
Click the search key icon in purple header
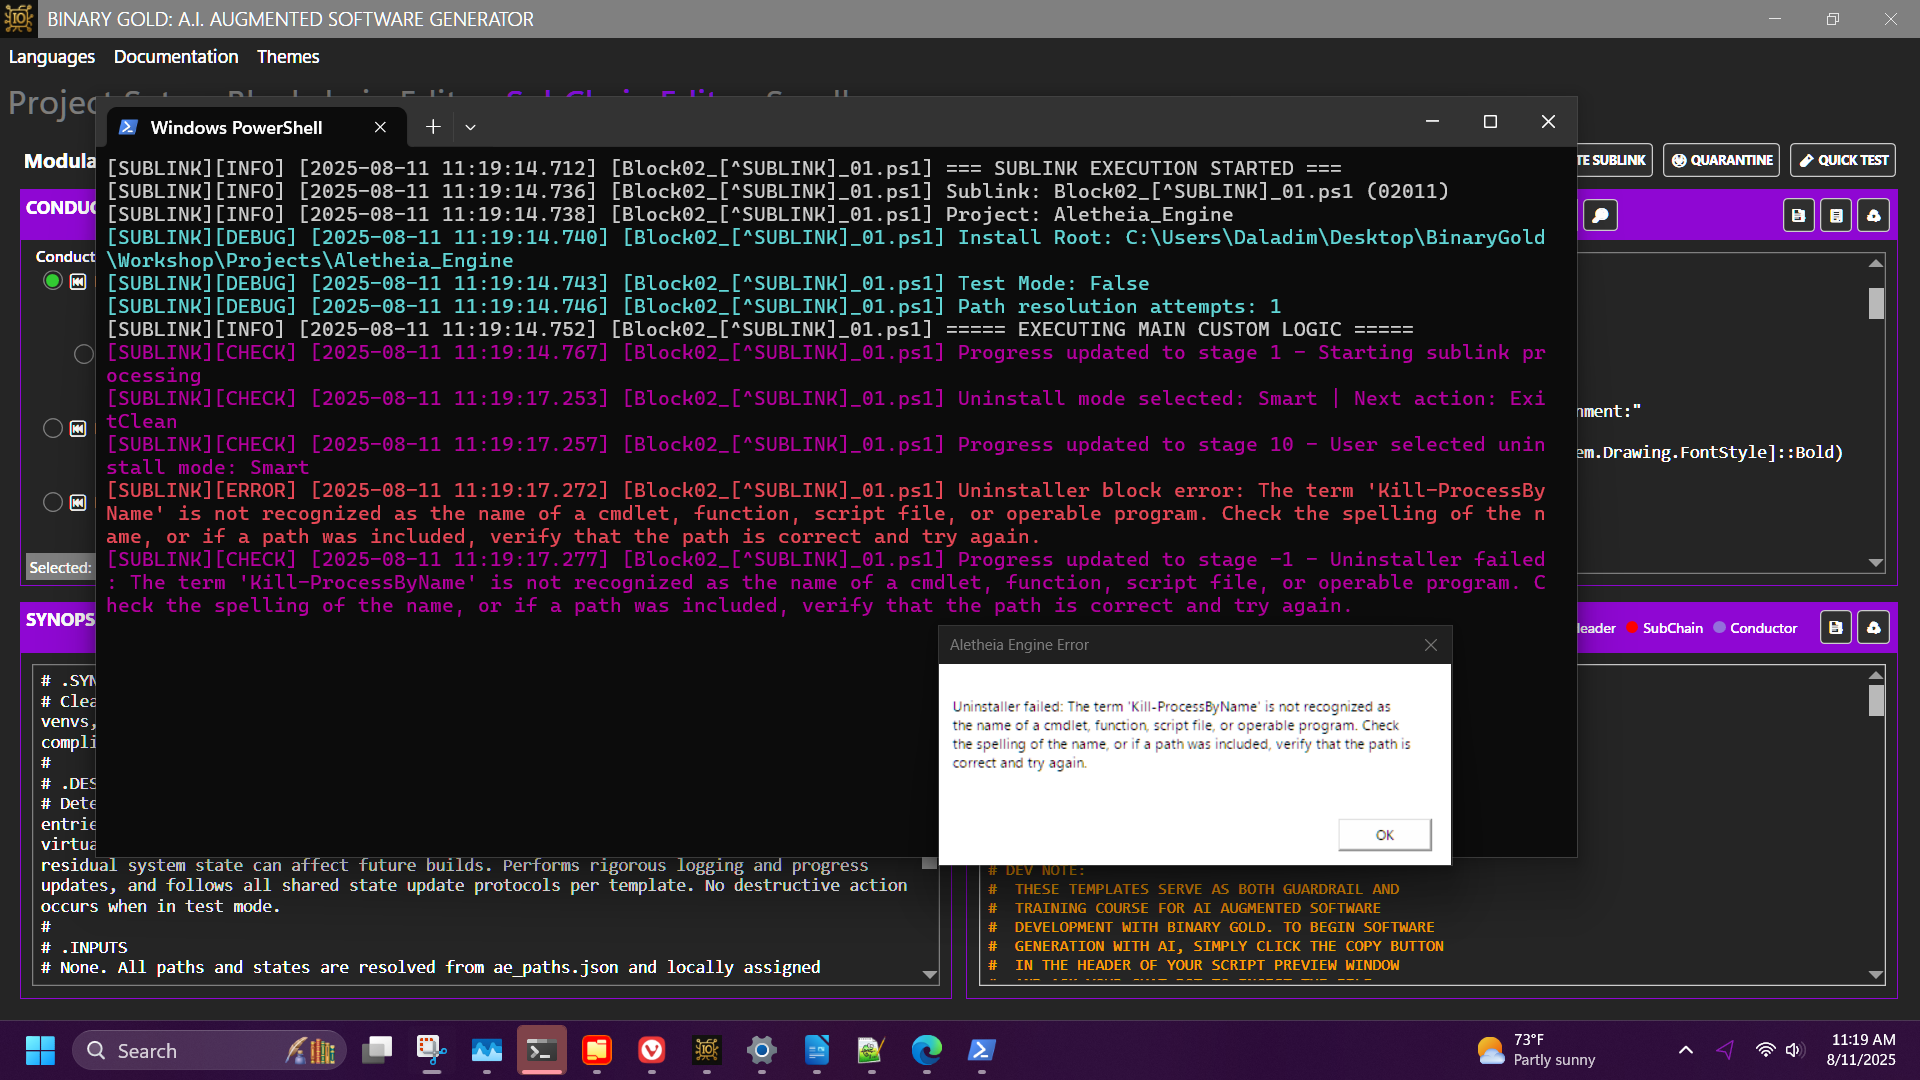pyautogui.click(x=1600, y=216)
